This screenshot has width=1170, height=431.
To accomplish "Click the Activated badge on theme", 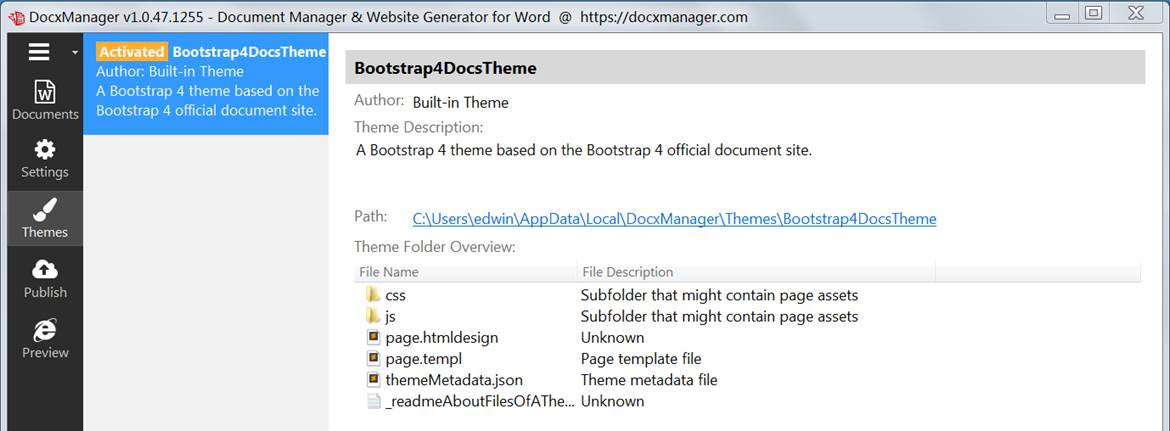I will [x=131, y=52].
